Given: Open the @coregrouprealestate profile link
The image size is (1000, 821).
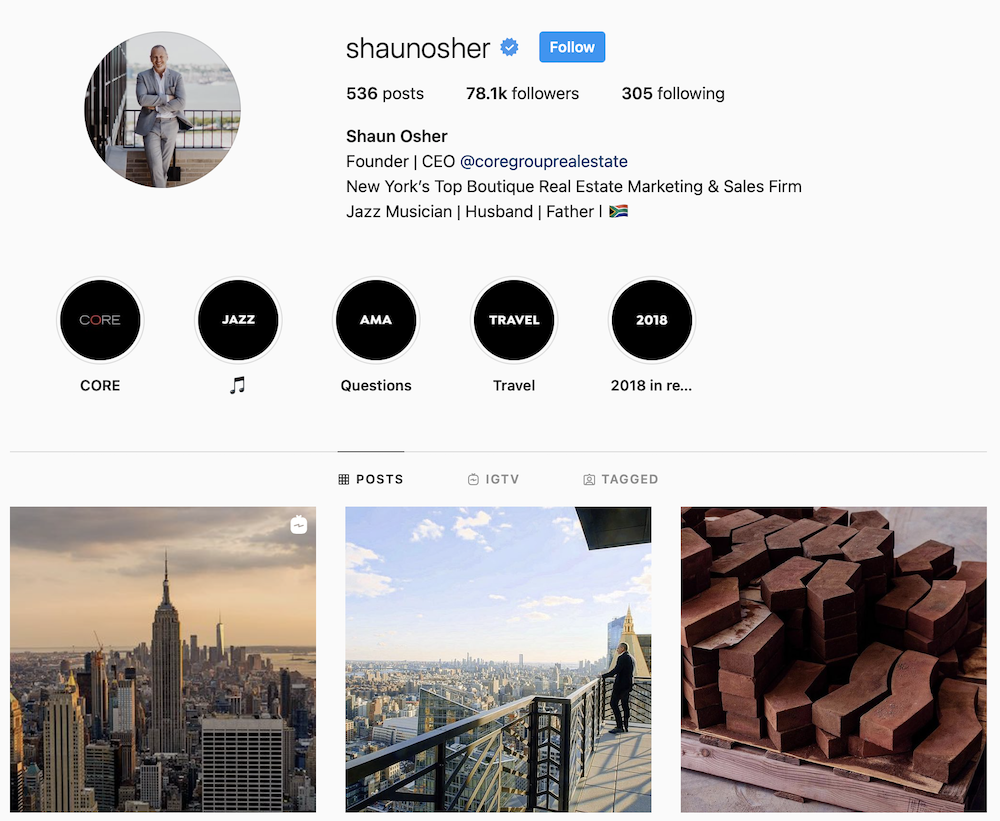Looking at the screenshot, I should point(543,161).
